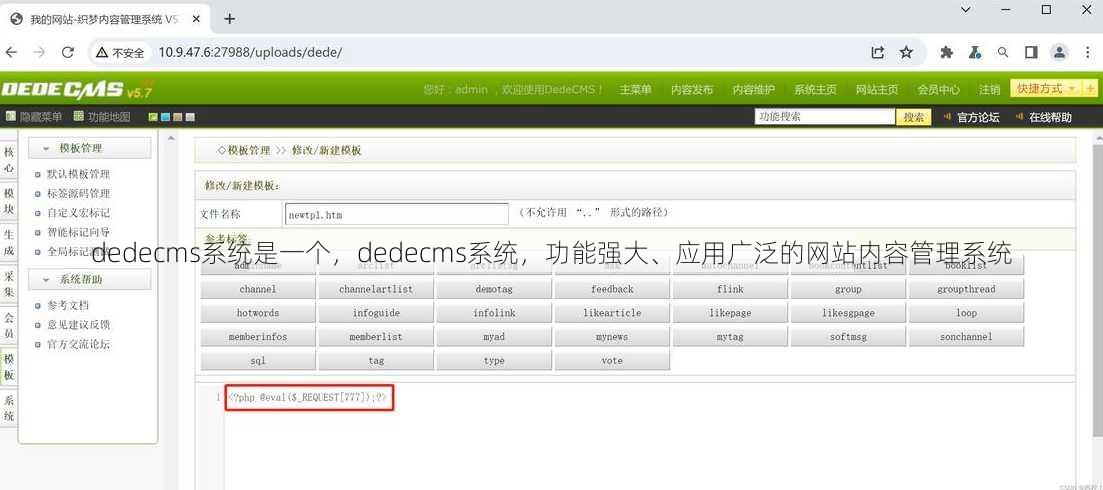The image size is (1103, 490).
Task: Open the 在线帮助 link
Action: 1050,117
